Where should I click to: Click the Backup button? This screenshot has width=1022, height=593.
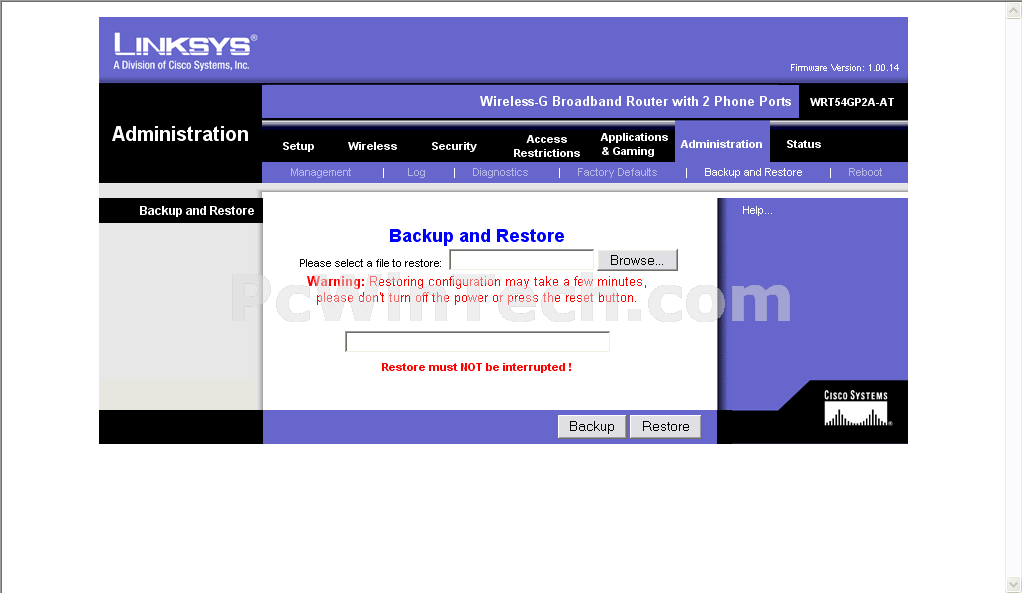point(592,426)
